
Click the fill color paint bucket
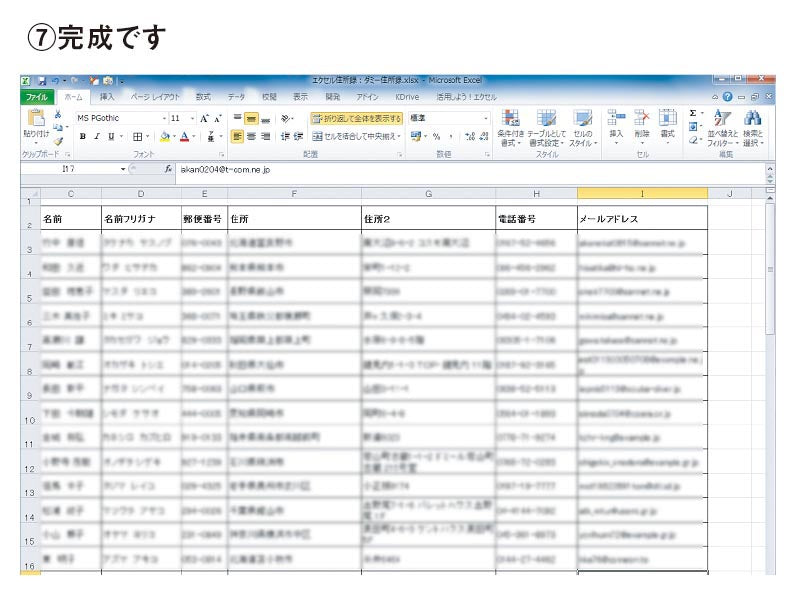point(165,137)
